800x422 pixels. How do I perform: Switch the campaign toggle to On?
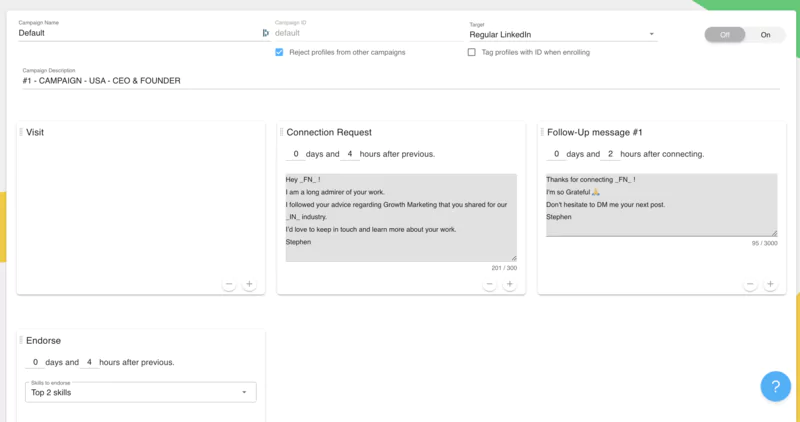(766, 34)
